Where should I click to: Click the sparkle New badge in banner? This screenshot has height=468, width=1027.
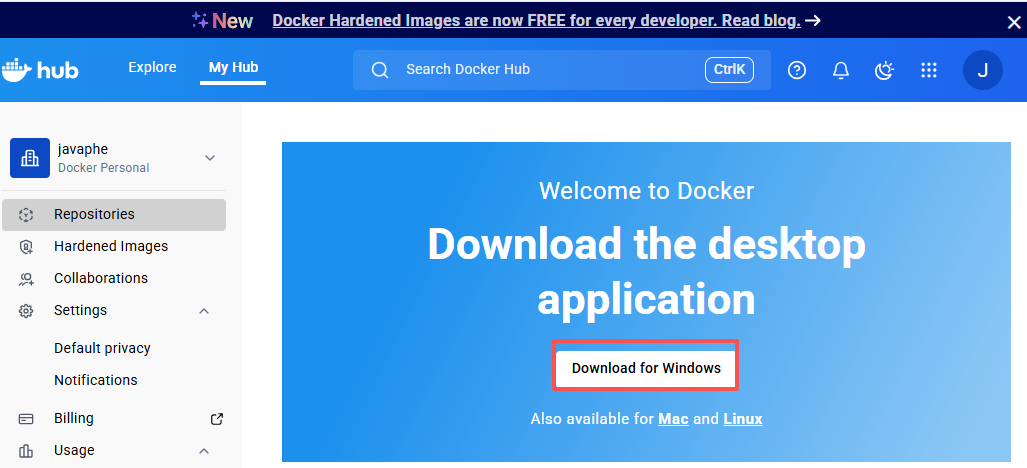222,21
